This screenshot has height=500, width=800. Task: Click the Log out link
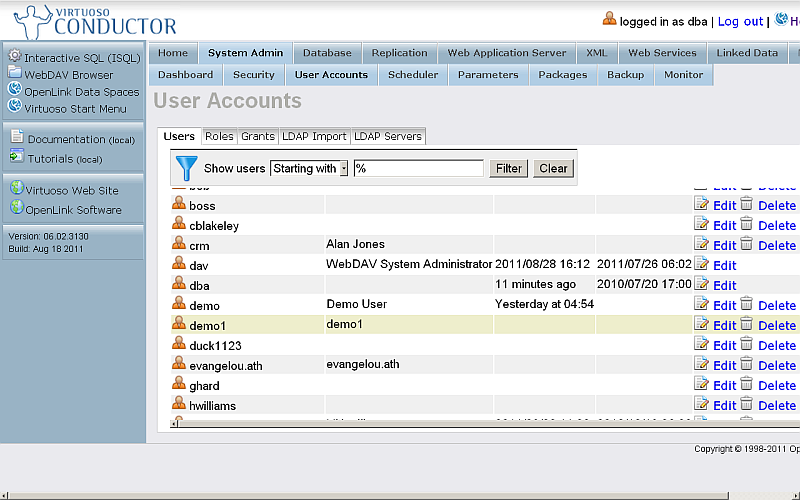740,21
